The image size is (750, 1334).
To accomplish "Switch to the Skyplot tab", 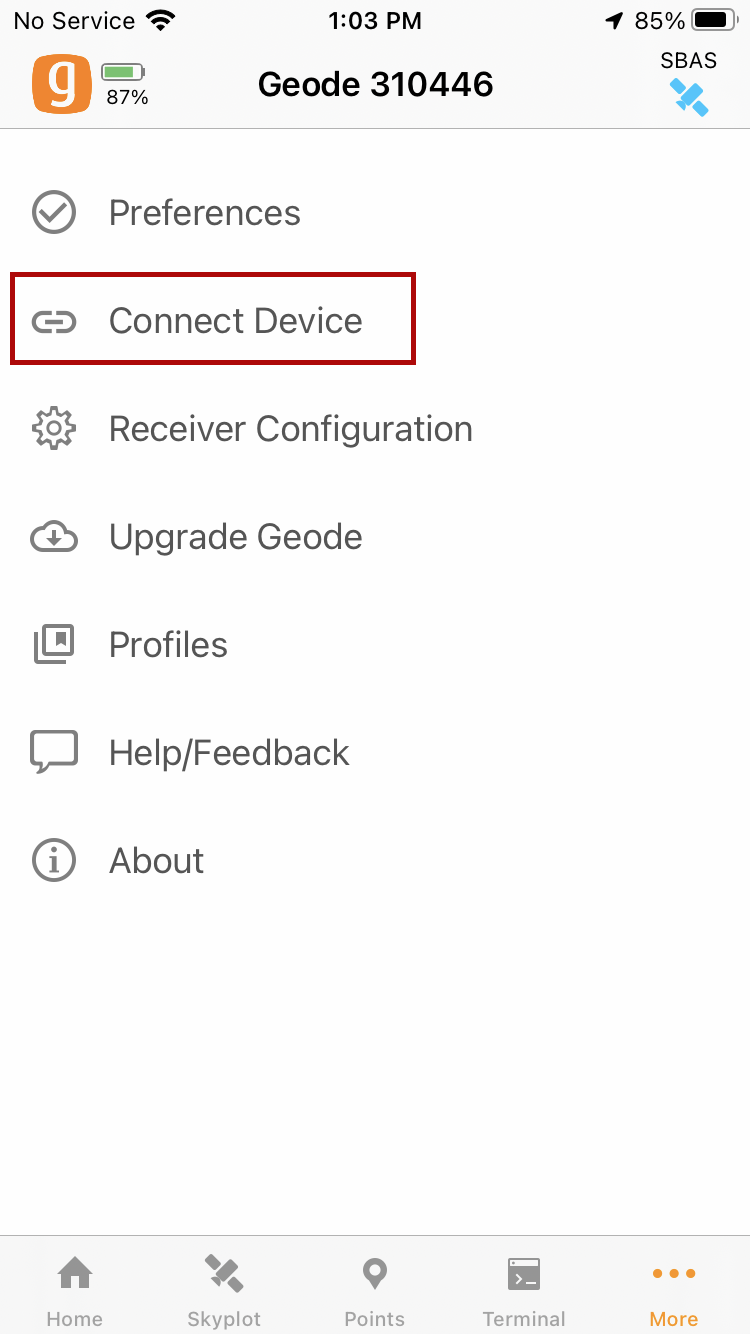I will [225, 1290].
